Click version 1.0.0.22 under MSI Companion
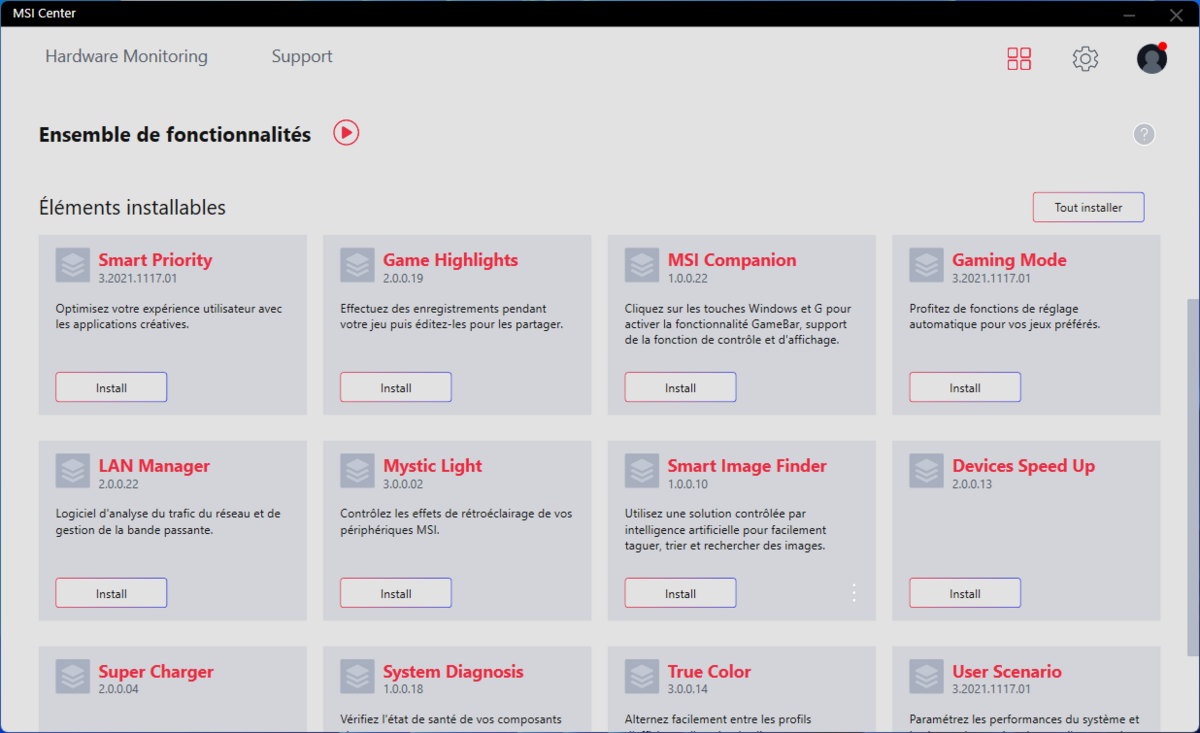The width and height of the screenshot is (1200, 733). (x=688, y=279)
